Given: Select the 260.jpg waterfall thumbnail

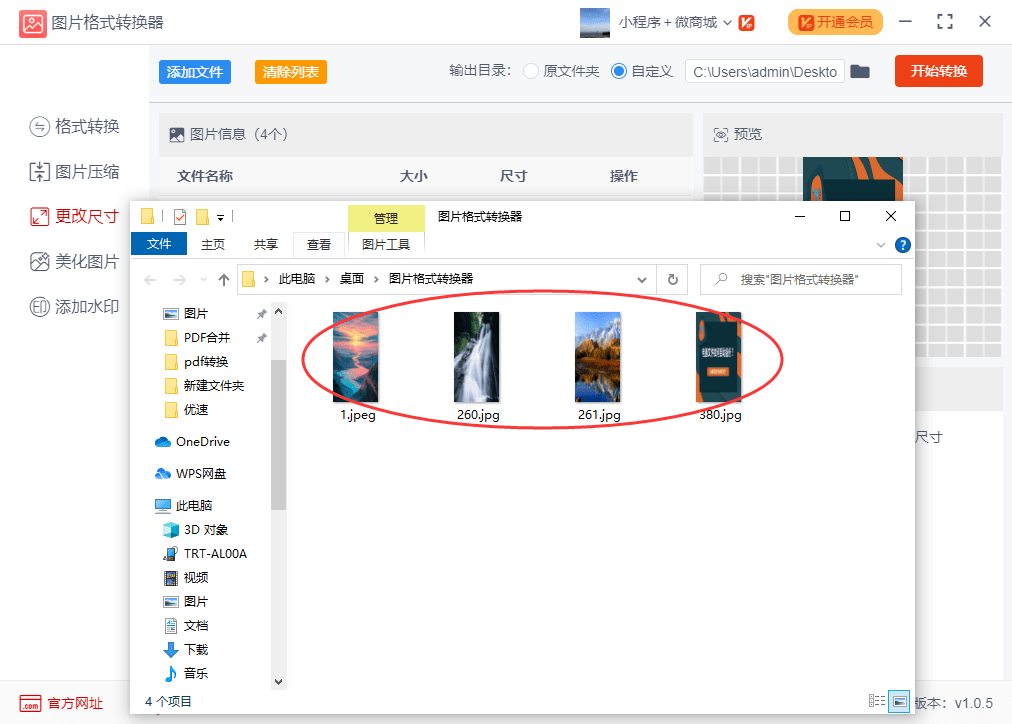Looking at the screenshot, I should coord(476,355).
